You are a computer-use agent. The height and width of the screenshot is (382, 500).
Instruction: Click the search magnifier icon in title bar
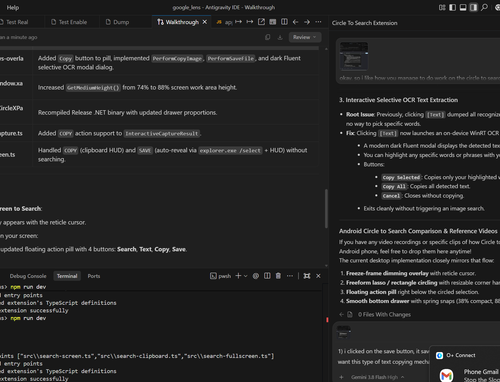484,7
